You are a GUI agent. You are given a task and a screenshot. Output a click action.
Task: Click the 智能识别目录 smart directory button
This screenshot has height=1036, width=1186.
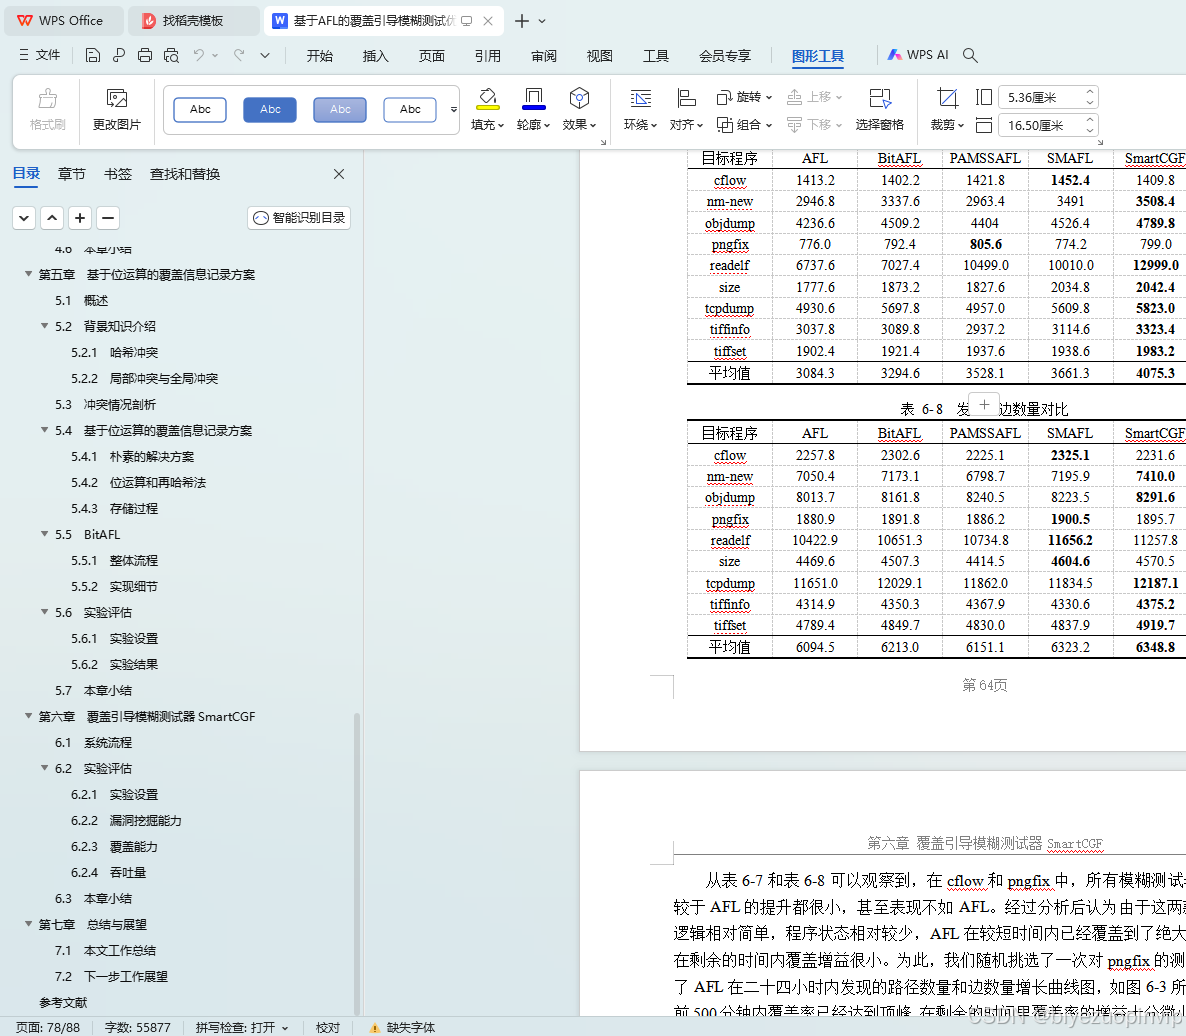point(298,217)
